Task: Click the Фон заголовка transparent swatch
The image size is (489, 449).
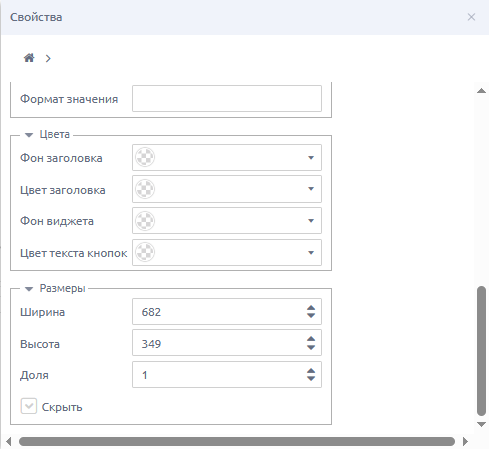Action: 145,157
